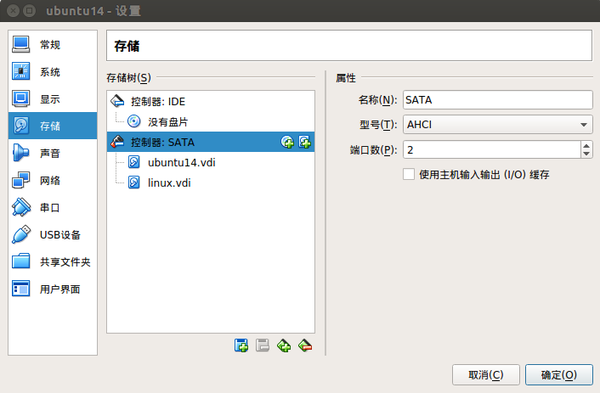Click the 取消(C) cancel button
Image resolution: width=600 pixels, height=393 pixels.
(486, 375)
